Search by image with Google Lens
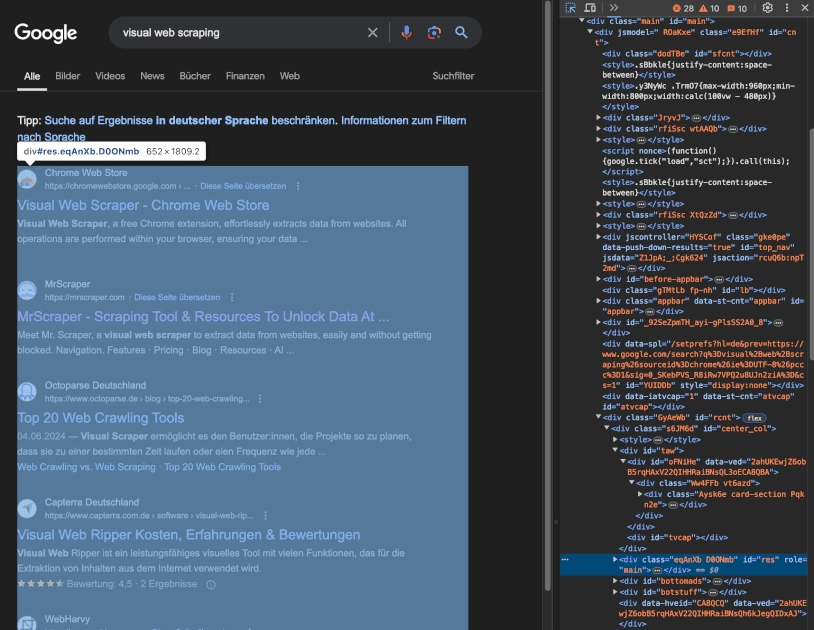Viewport: 814px width, 630px height. (434, 33)
